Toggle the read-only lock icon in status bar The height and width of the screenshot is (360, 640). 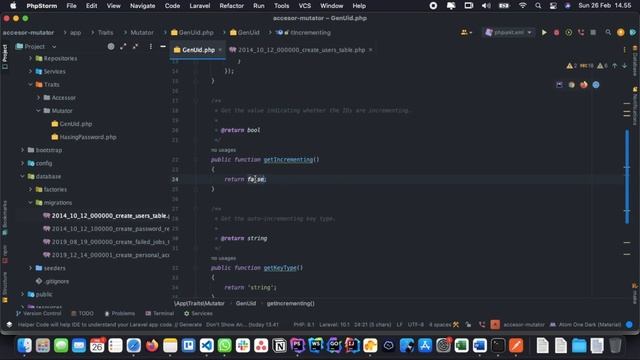[468, 324]
